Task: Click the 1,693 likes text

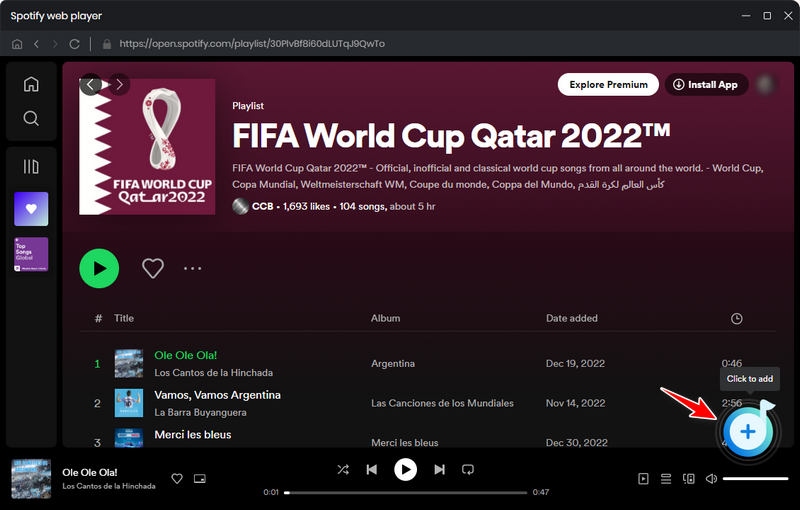Action: (x=306, y=207)
